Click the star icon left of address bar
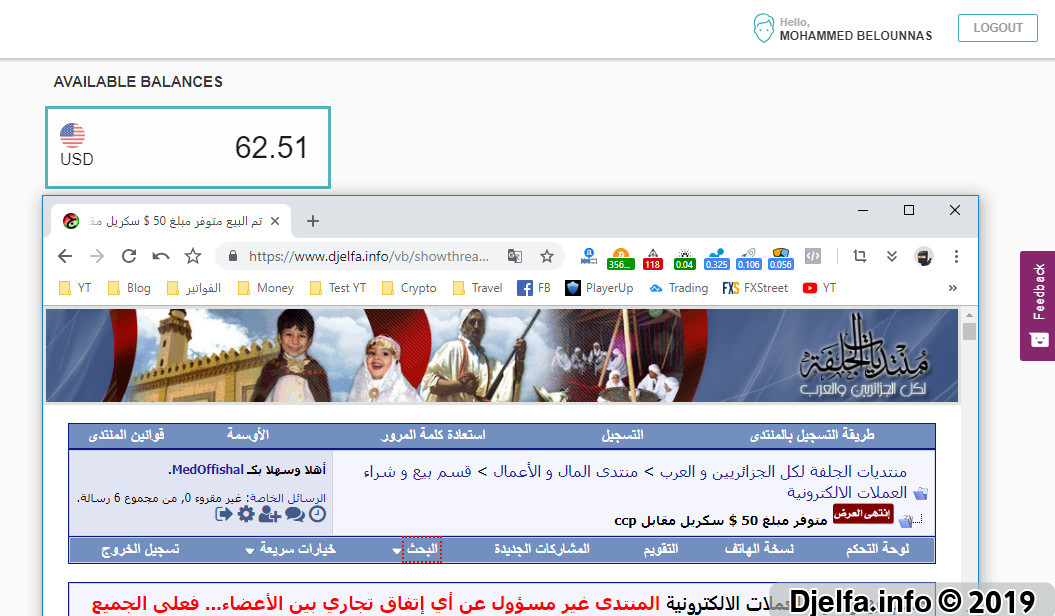Image resolution: width=1055 pixels, height=616 pixels. point(193,256)
